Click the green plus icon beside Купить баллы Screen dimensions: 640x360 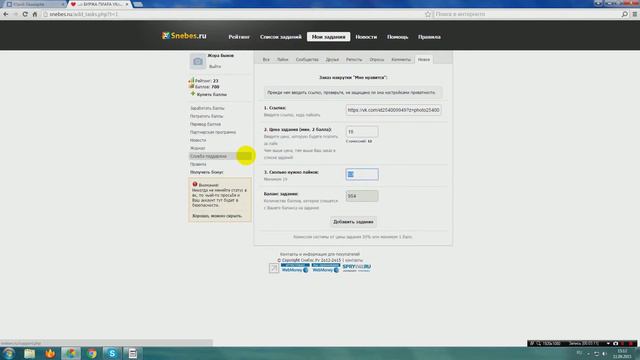pos(193,94)
